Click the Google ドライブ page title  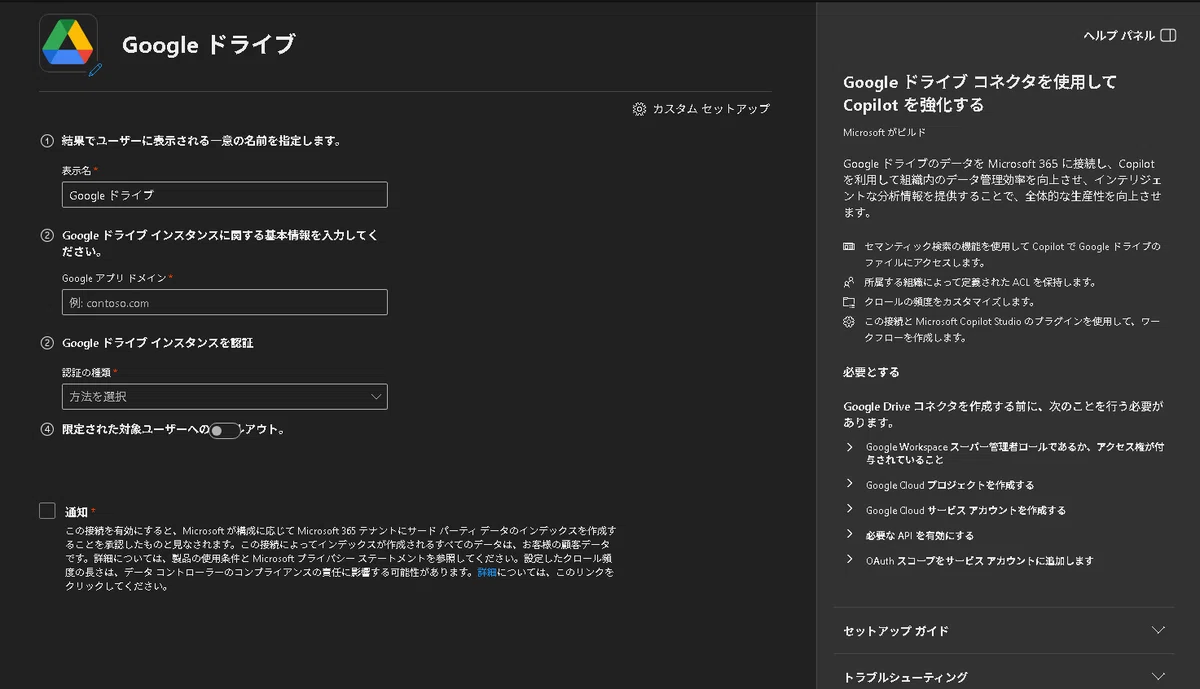click(x=208, y=45)
